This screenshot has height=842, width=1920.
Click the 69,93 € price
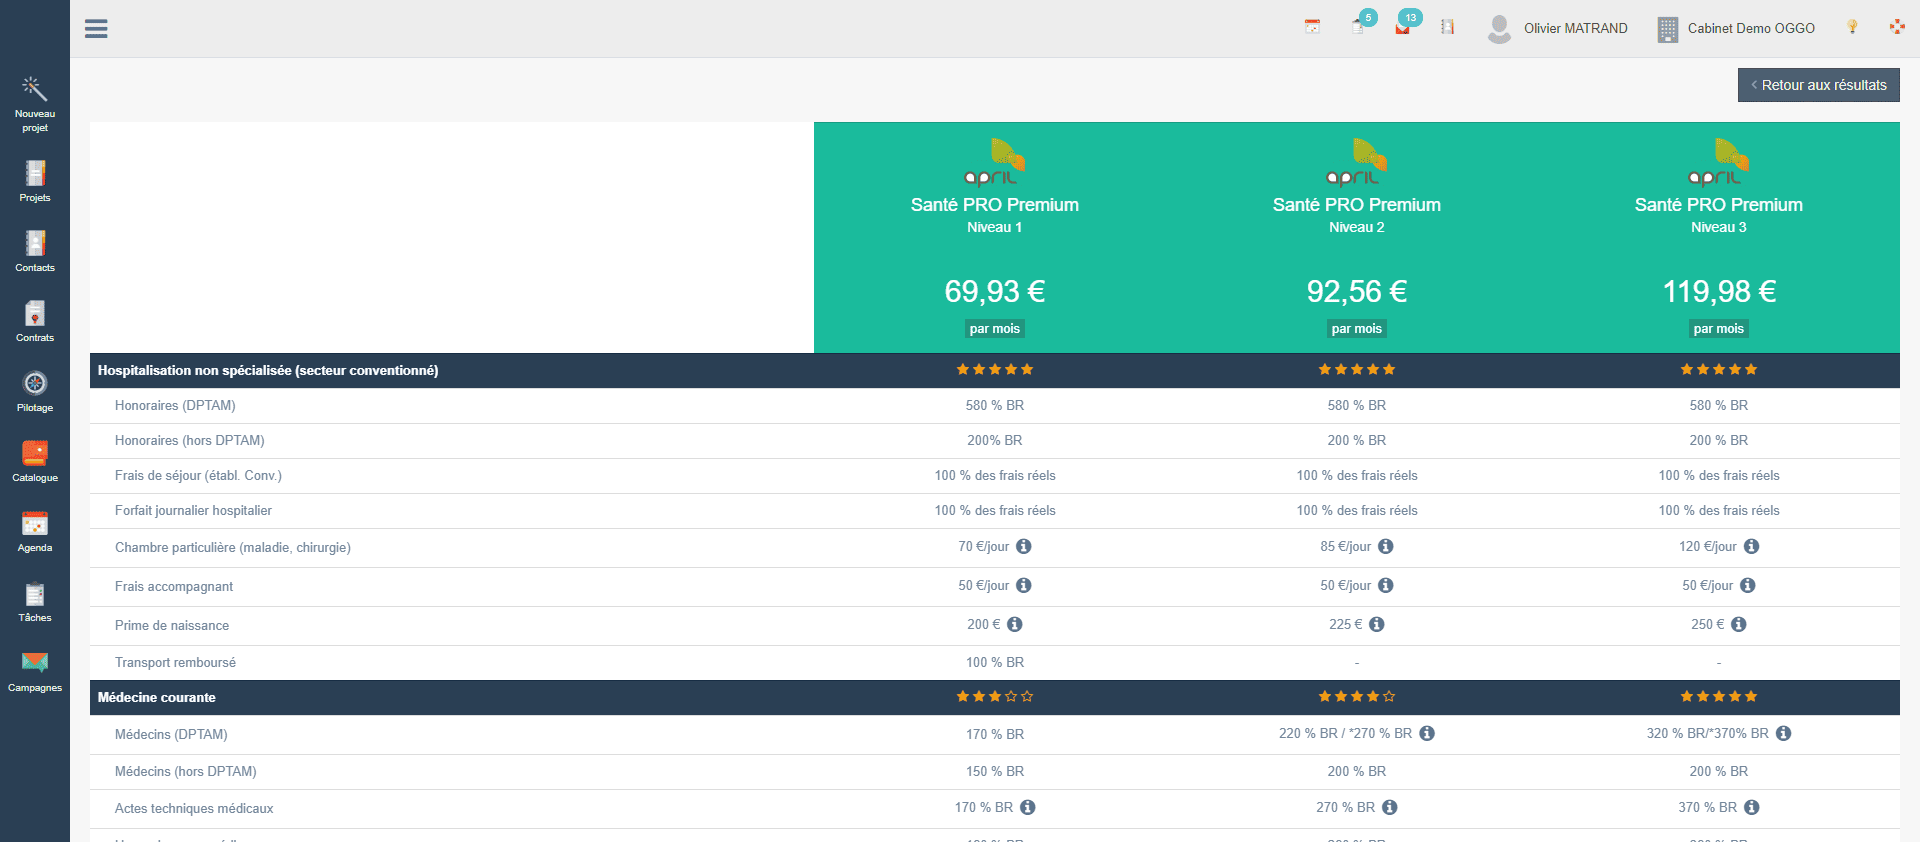pos(995,291)
